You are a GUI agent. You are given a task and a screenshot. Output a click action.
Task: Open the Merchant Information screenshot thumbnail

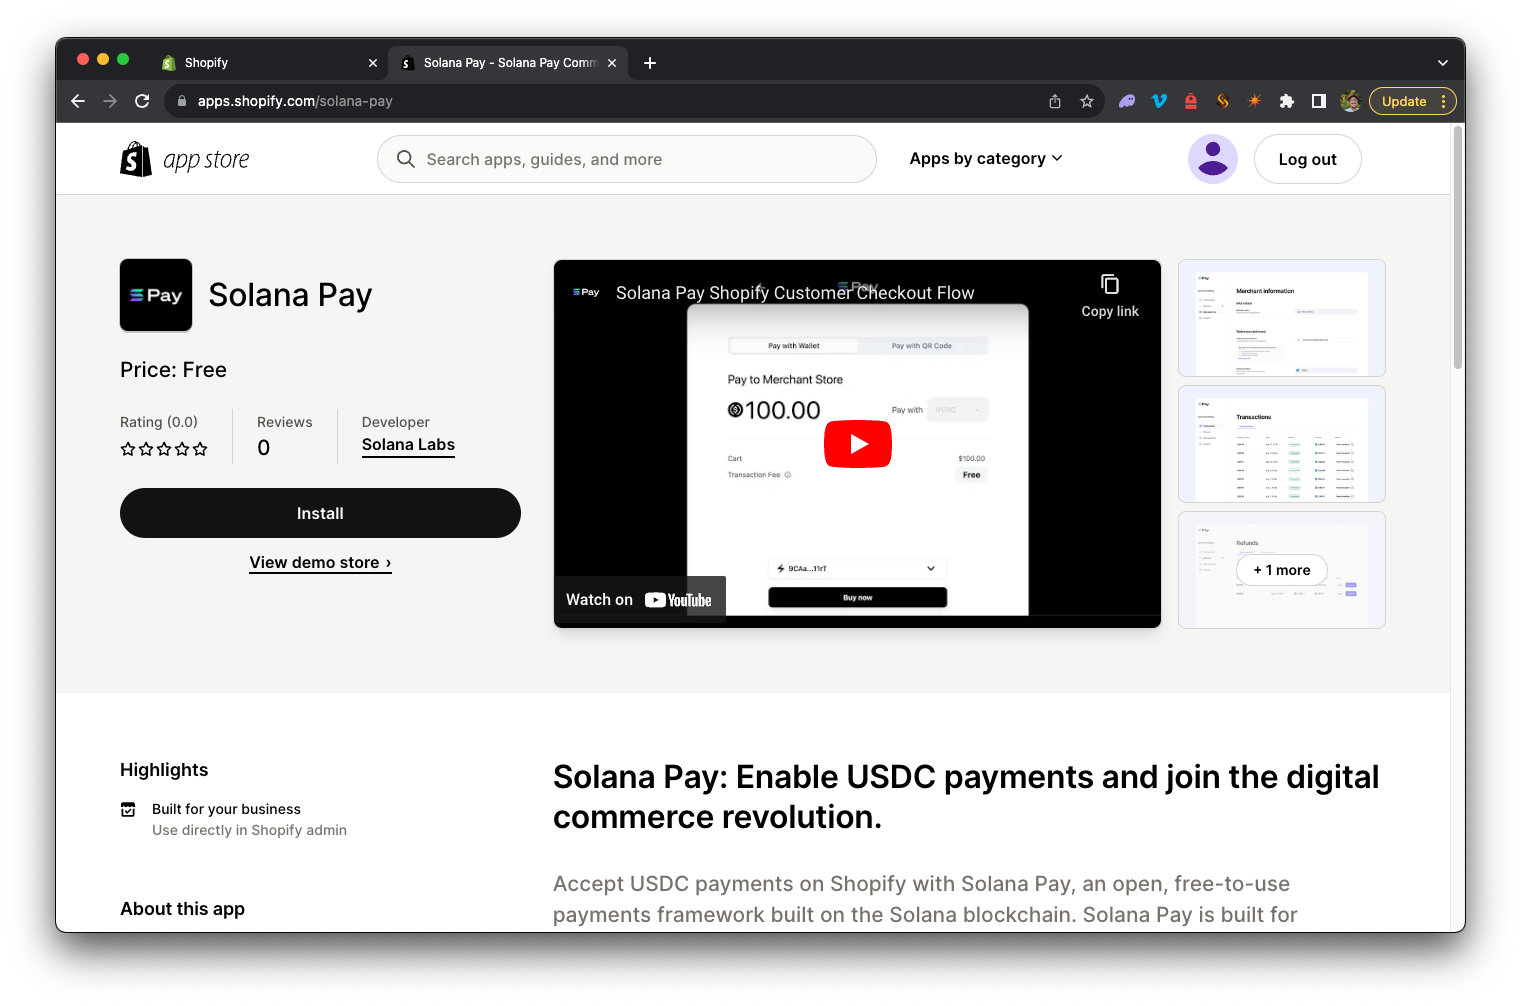(x=1282, y=318)
